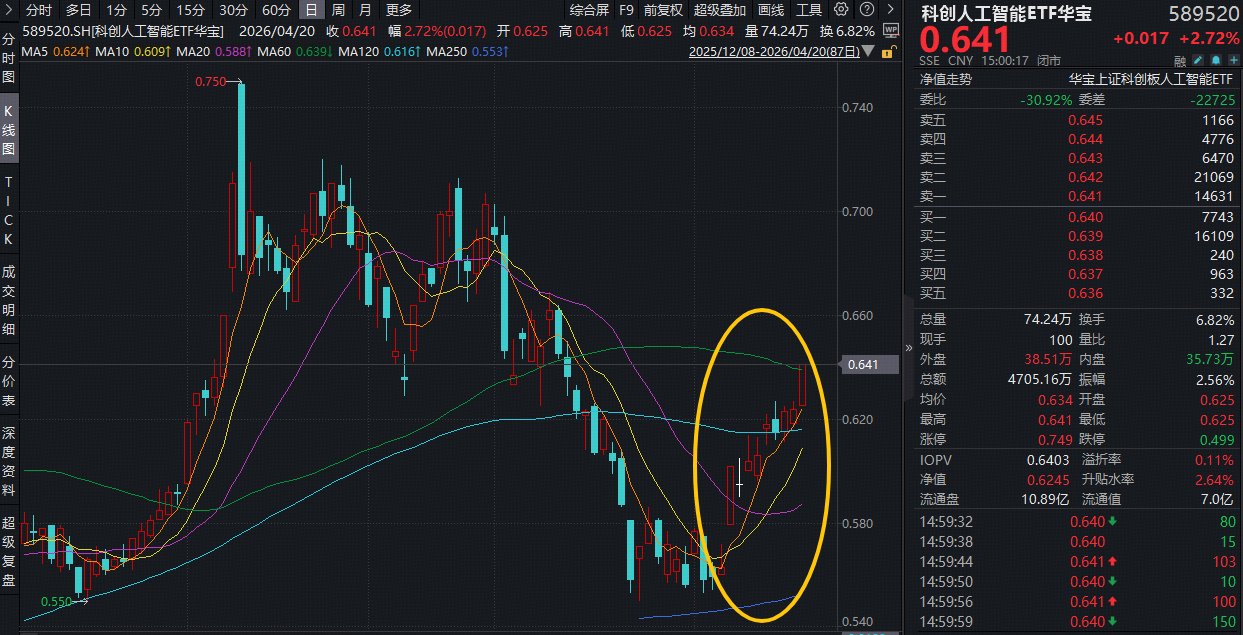Select the pencil edit icon above the quote panel
The image size is (1243, 635).
(1197, 60)
